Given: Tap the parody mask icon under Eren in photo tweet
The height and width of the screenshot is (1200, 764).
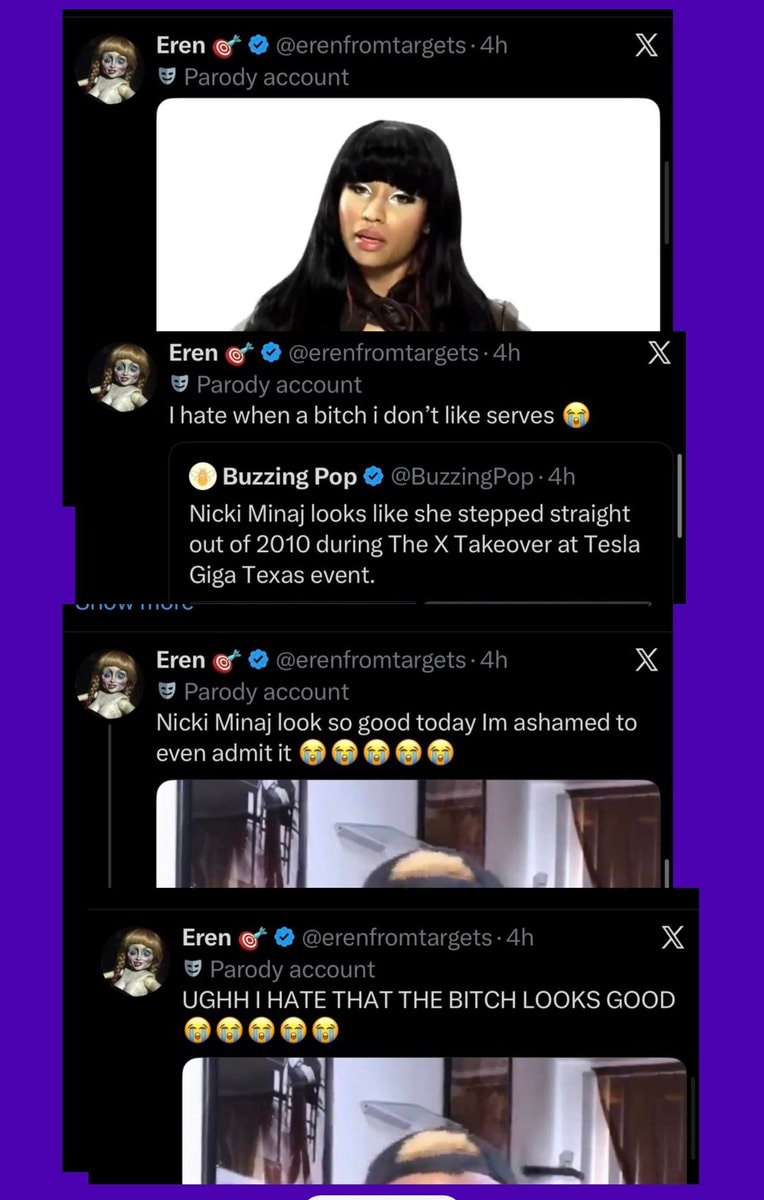Looking at the screenshot, I should [x=166, y=76].
